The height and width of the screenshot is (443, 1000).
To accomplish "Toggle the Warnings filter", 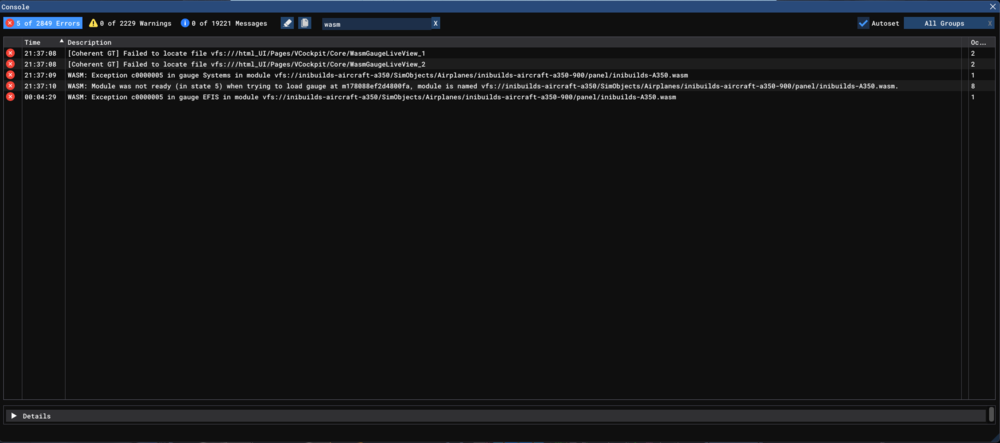I will 130,23.
